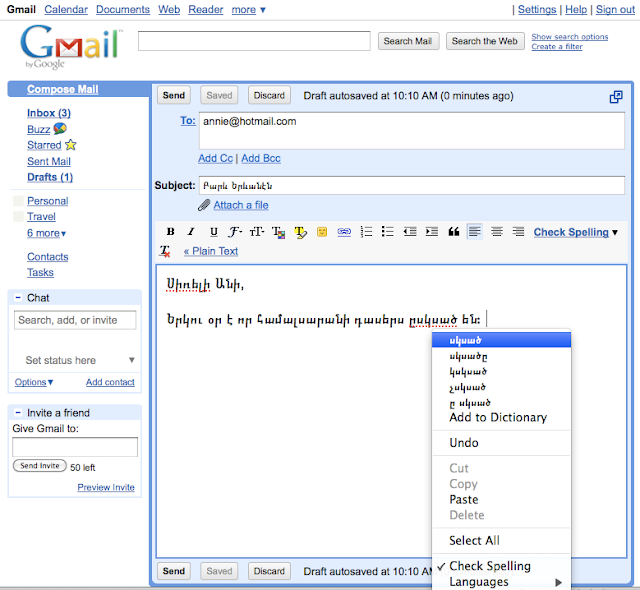Decrease the indent
Image resolution: width=640 pixels, height=590 pixels.
(410, 232)
